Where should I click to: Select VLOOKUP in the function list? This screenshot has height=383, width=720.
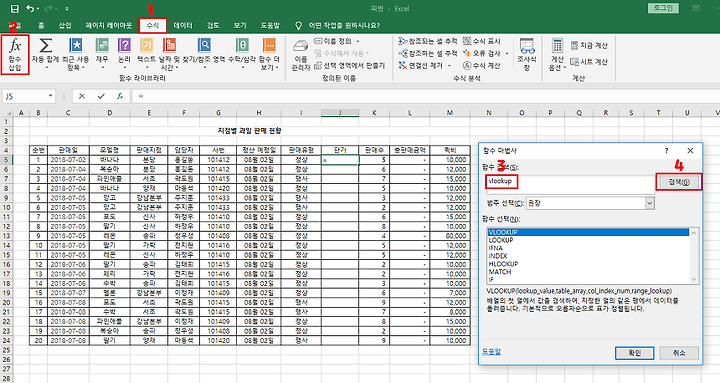(x=588, y=232)
